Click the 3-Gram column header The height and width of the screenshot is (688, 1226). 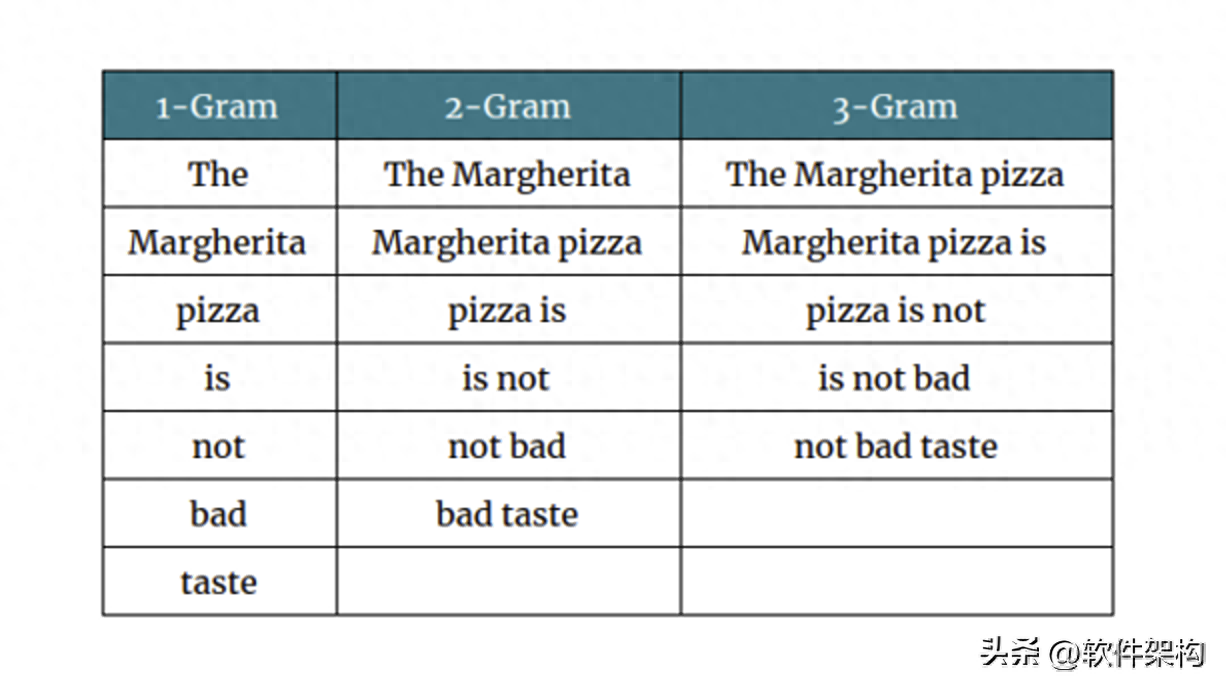(897, 105)
